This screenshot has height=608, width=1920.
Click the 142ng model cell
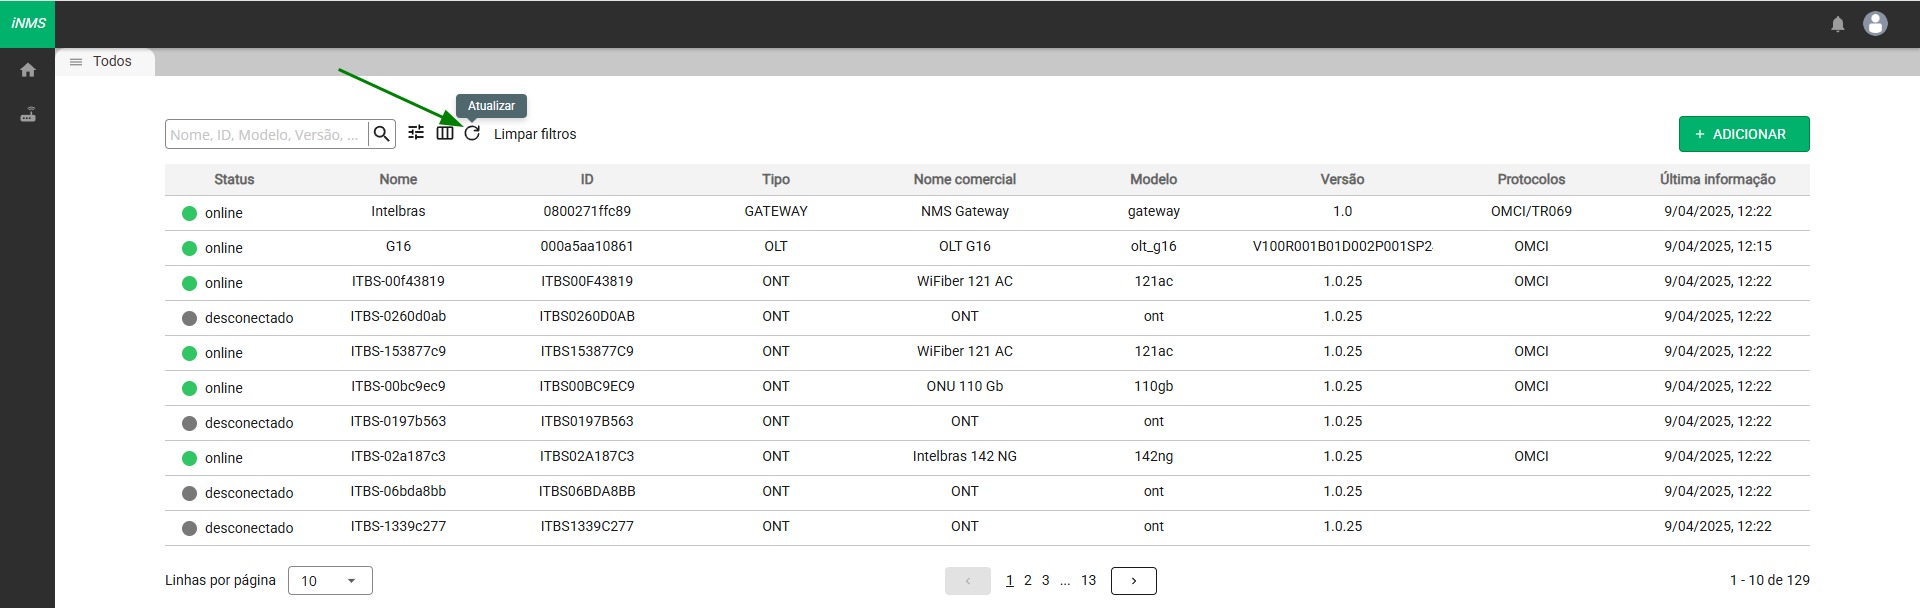[x=1154, y=457]
